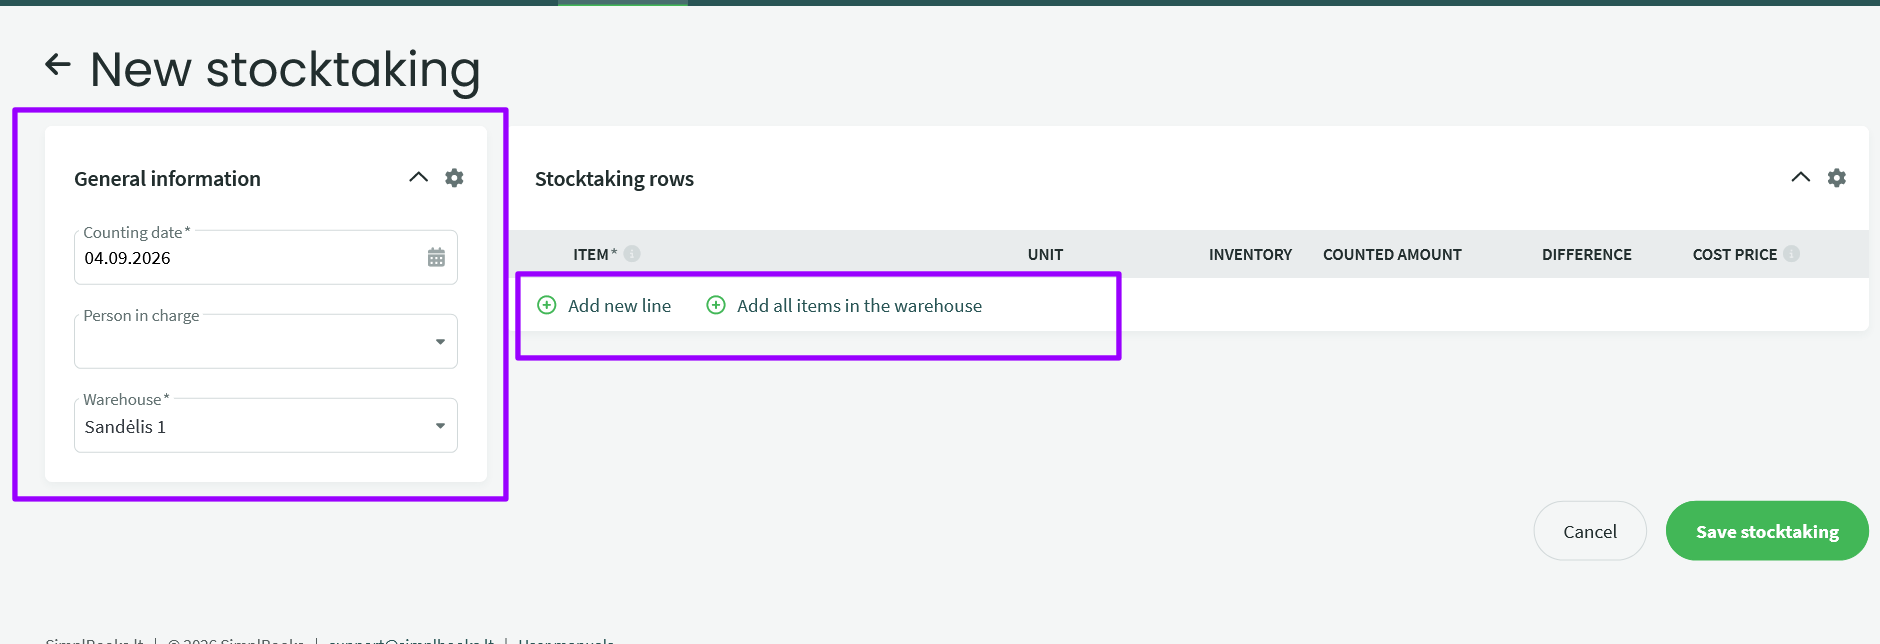Click the DIFFERENCE column header
1880x644 pixels.
tap(1587, 255)
